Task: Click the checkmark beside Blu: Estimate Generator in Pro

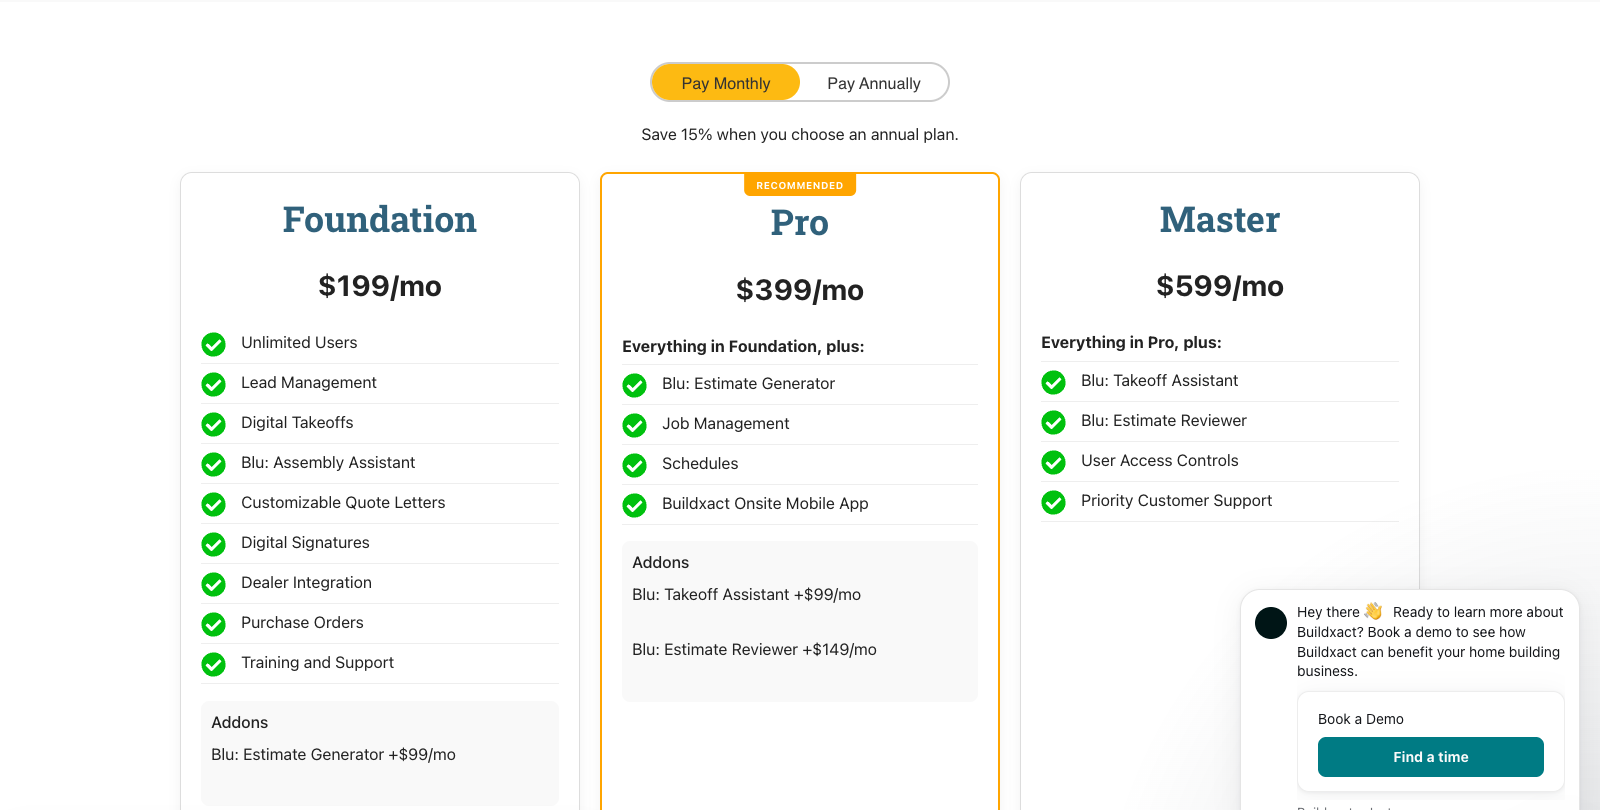Action: (634, 385)
